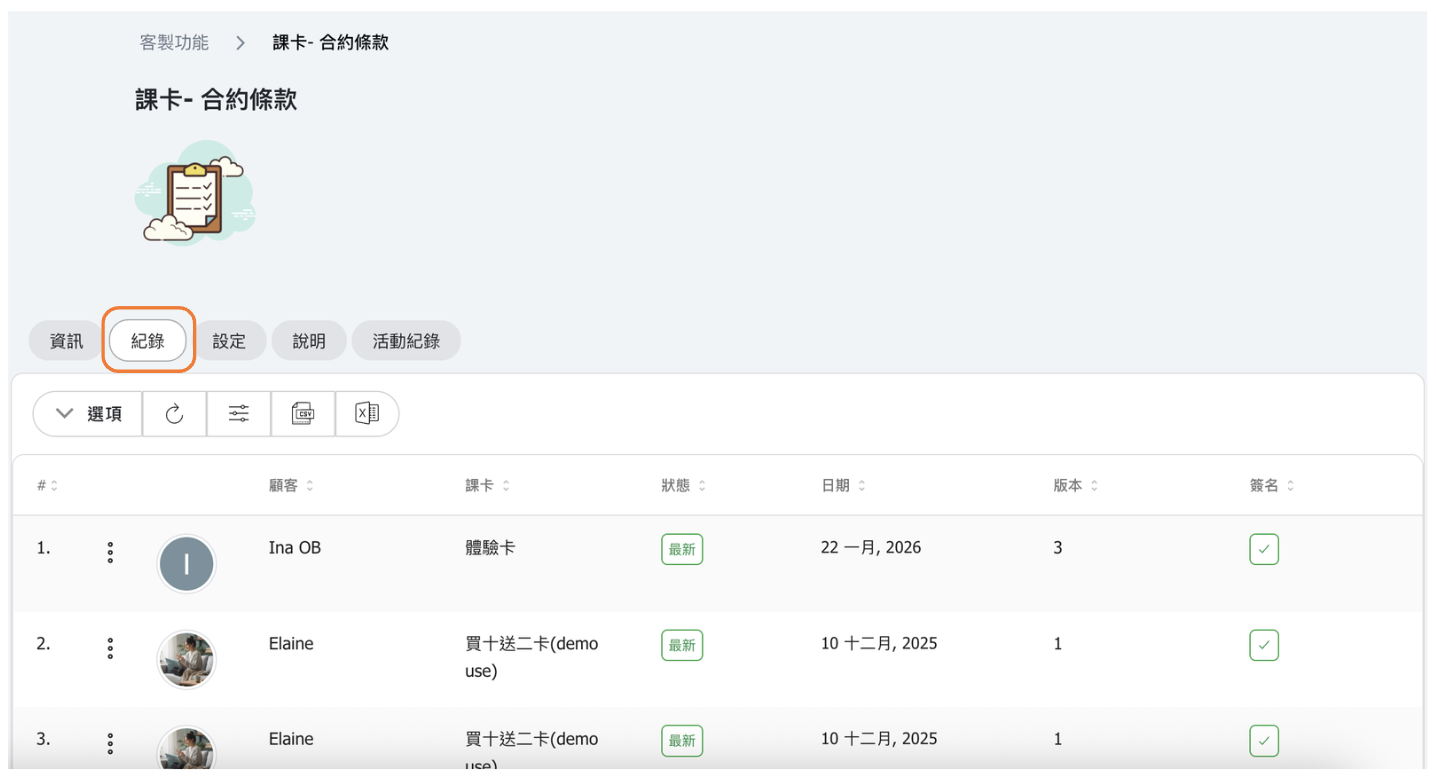
Task: Export records with the Excel icon
Action: pyautogui.click(x=366, y=414)
